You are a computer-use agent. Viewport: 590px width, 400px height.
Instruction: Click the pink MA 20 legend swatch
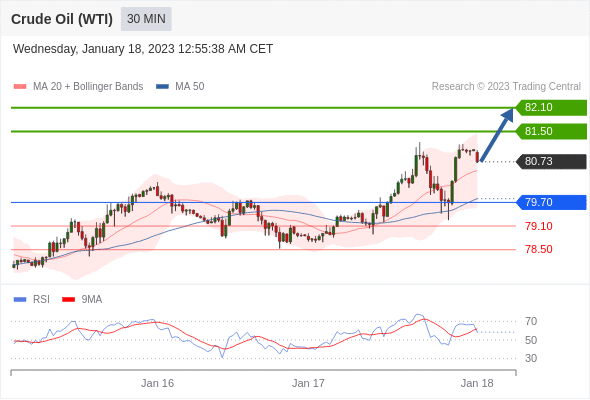click(x=20, y=87)
